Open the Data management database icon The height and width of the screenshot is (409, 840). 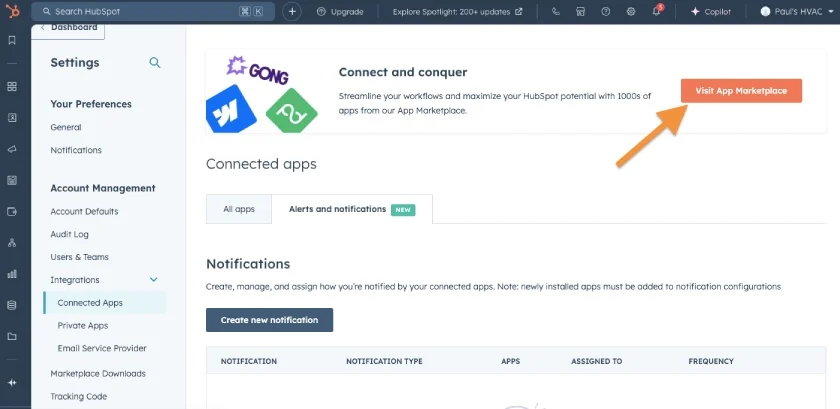coord(12,305)
